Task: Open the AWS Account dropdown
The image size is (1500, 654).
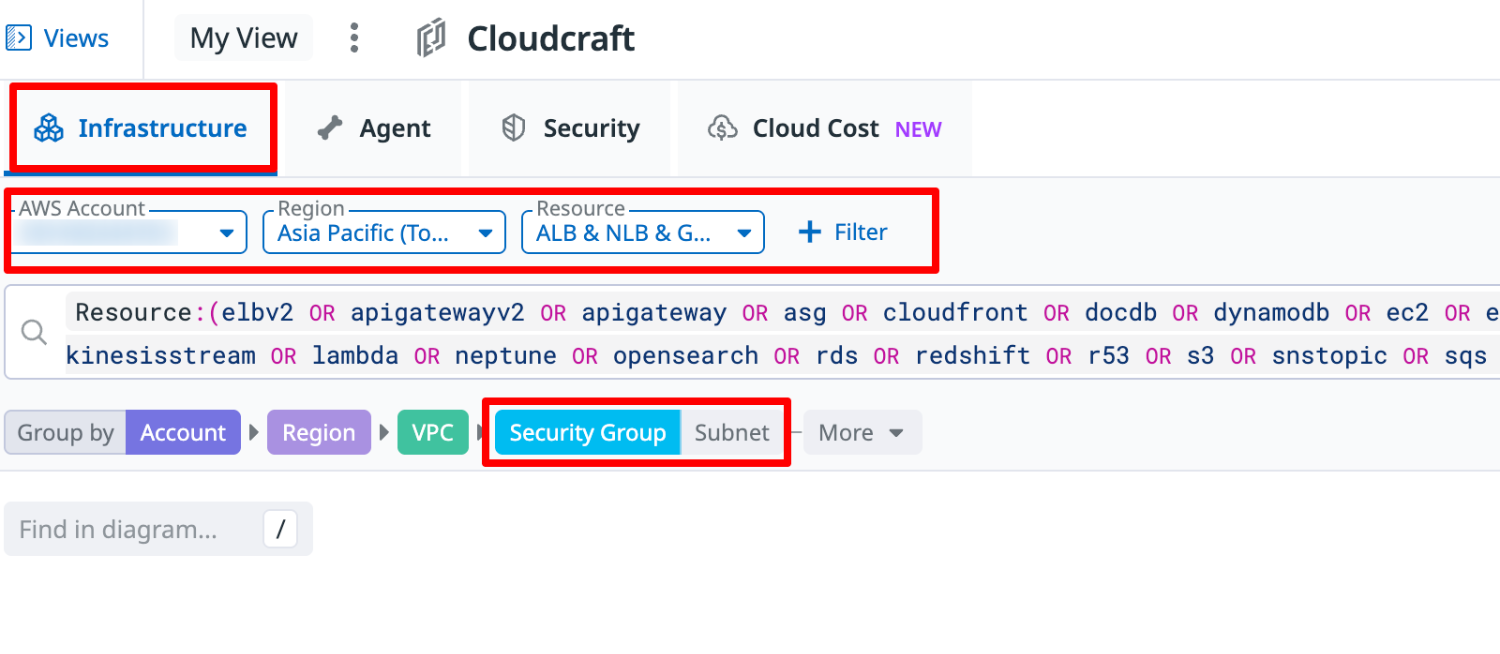Action: tap(128, 232)
